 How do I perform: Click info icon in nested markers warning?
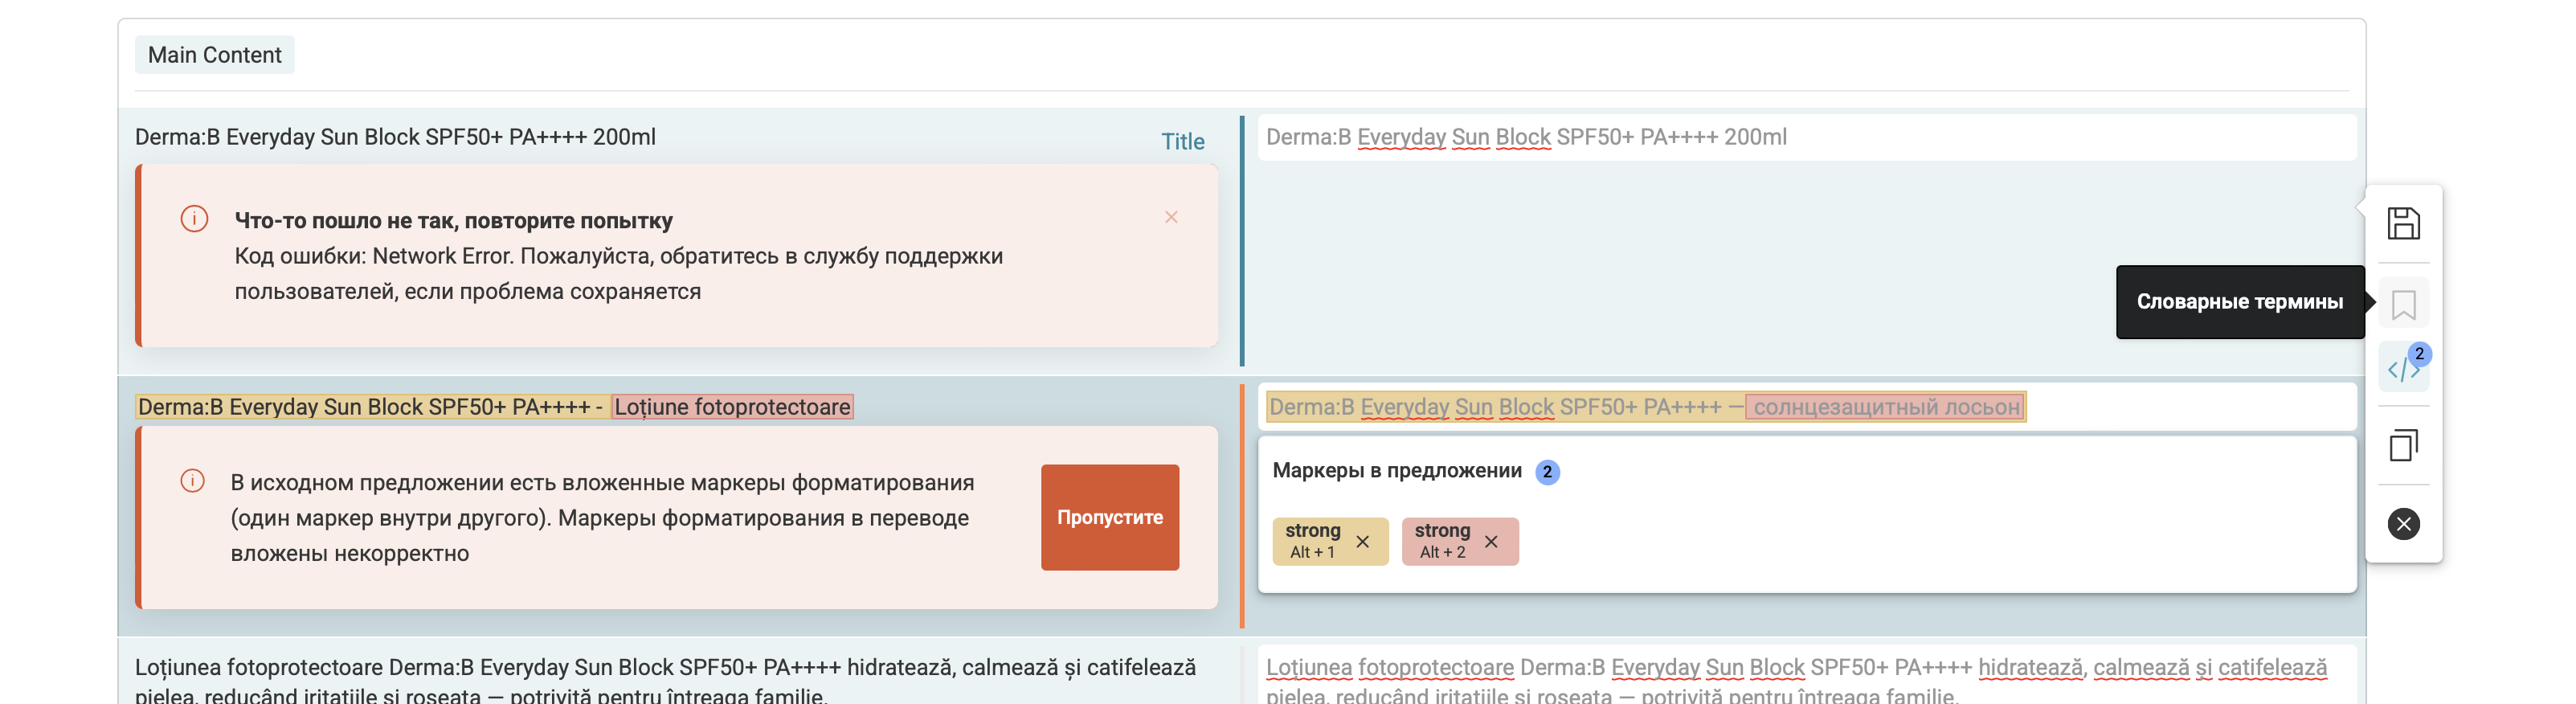tap(192, 481)
